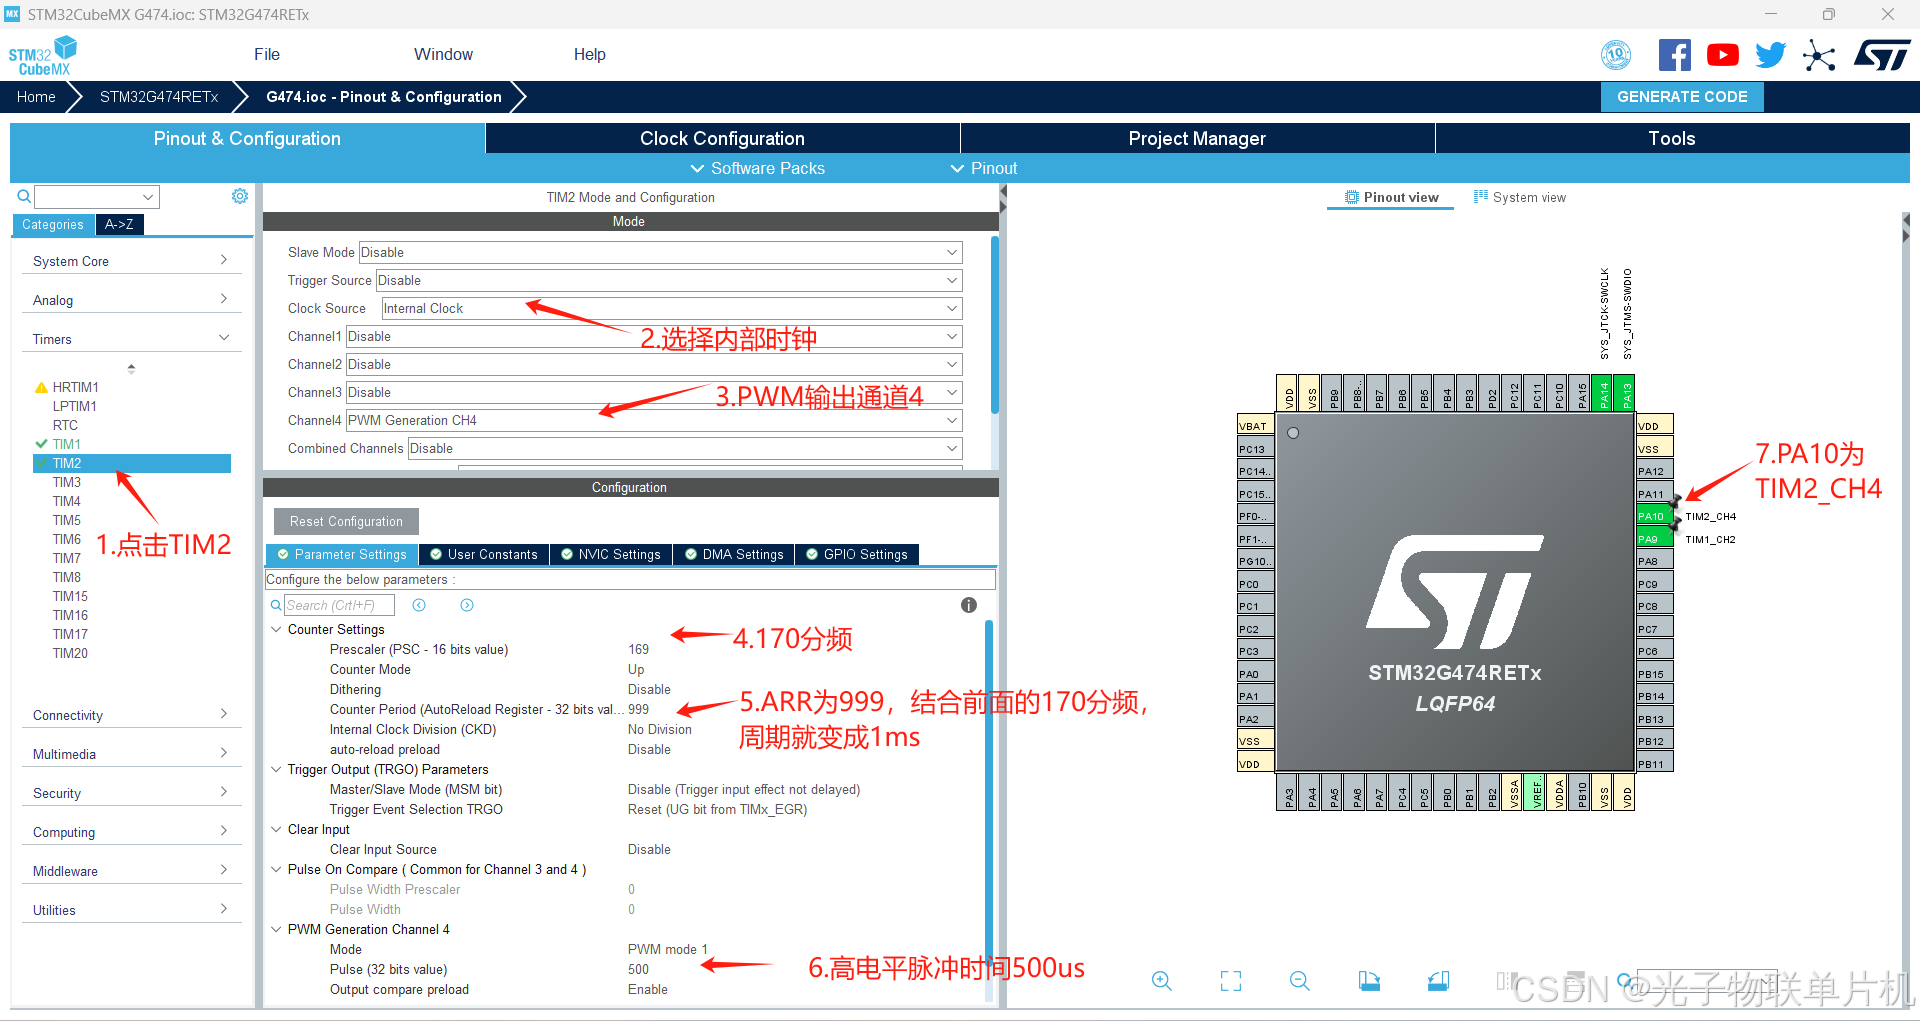Rotate the chip view clockwise
This screenshot has width=1920, height=1021.
tap(1369, 981)
